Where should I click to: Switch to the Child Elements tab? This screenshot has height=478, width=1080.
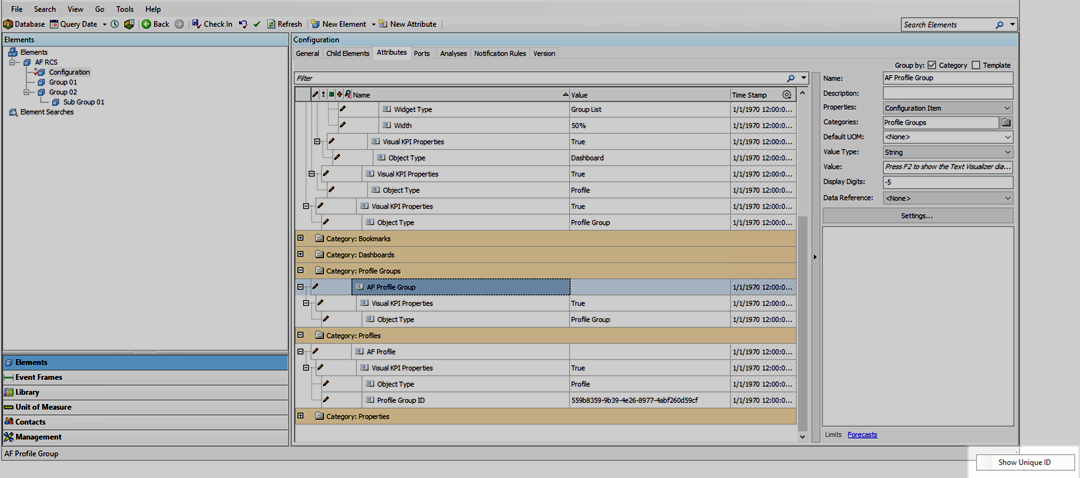point(347,53)
